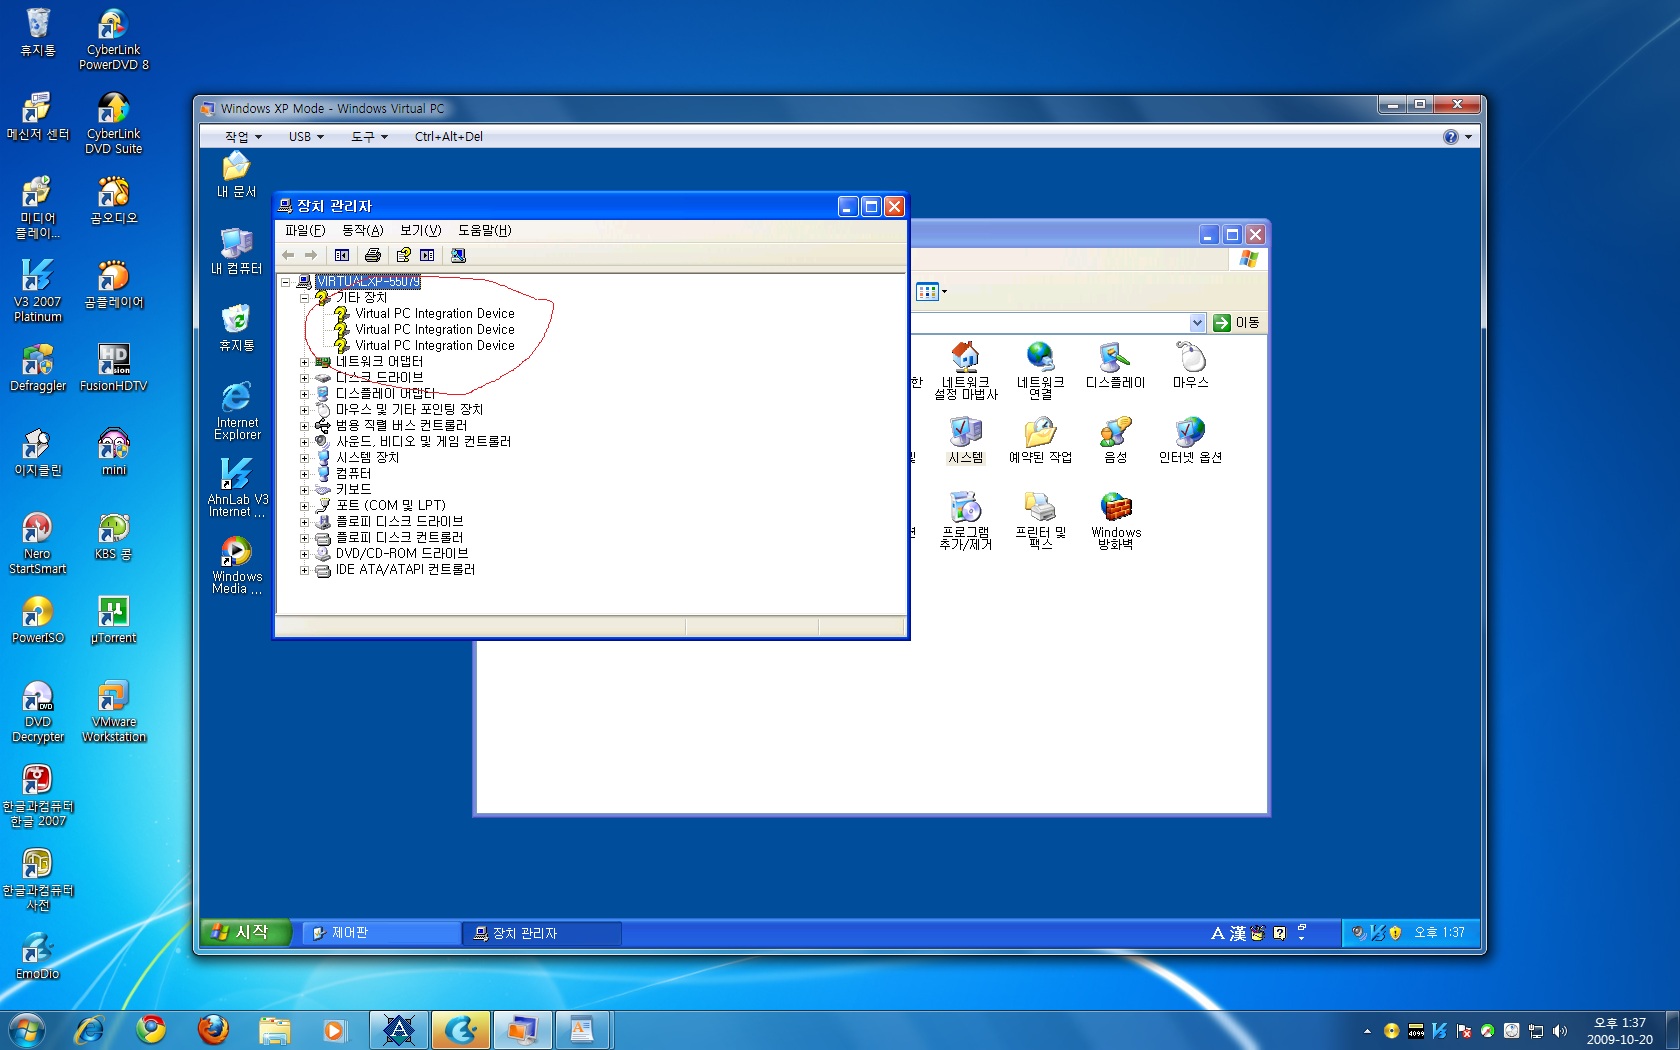Open Properties via the question-mark sheet toolbar icon
The height and width of the screenshot is (1050, 1680).
click(x=404, y=255)
